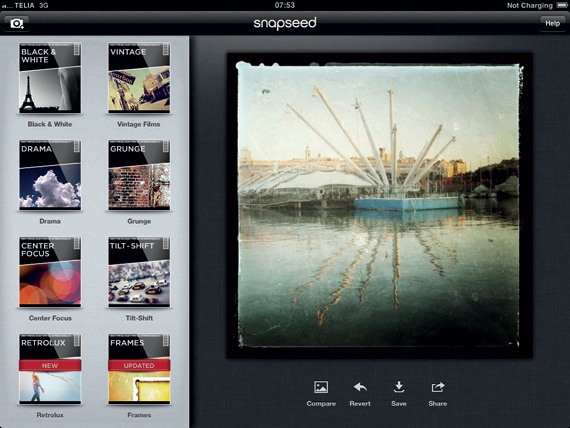Select the Frames filter tile

point(139,369)
